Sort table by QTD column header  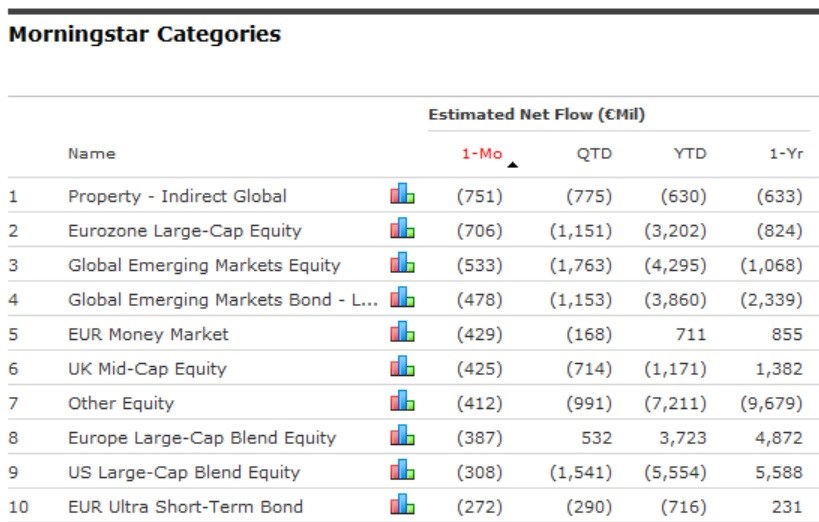594,154
